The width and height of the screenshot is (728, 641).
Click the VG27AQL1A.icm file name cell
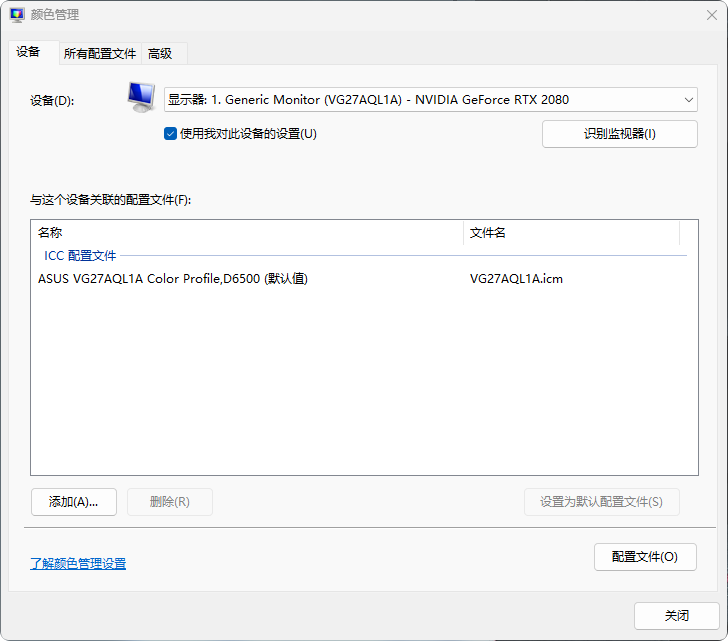pyautogui.click(x=516, y=278)
